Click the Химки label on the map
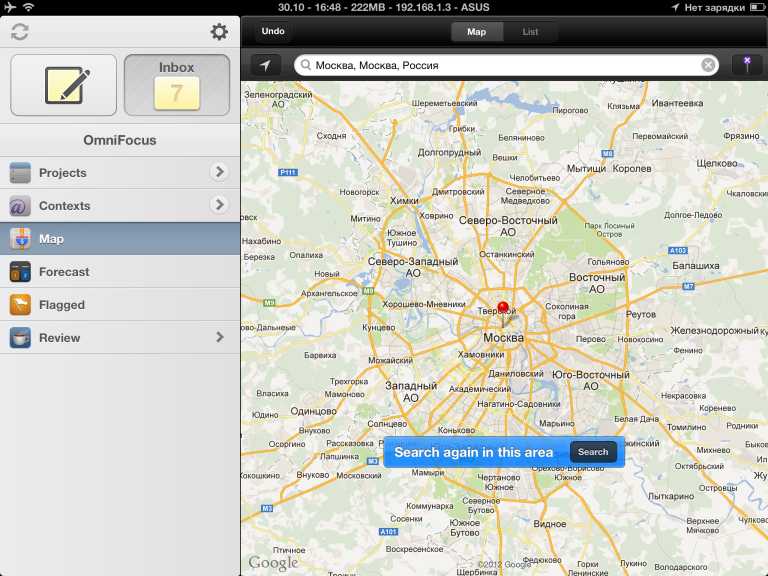 tap(404, 201)
